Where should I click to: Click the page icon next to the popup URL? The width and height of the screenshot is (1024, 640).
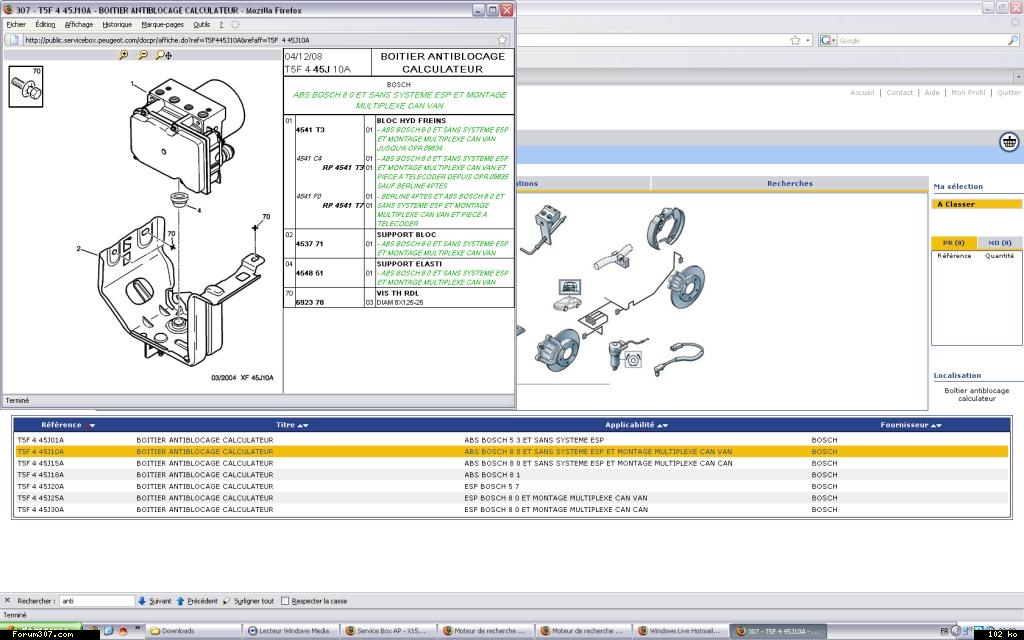pyautogui.click(x=14, y=40)
